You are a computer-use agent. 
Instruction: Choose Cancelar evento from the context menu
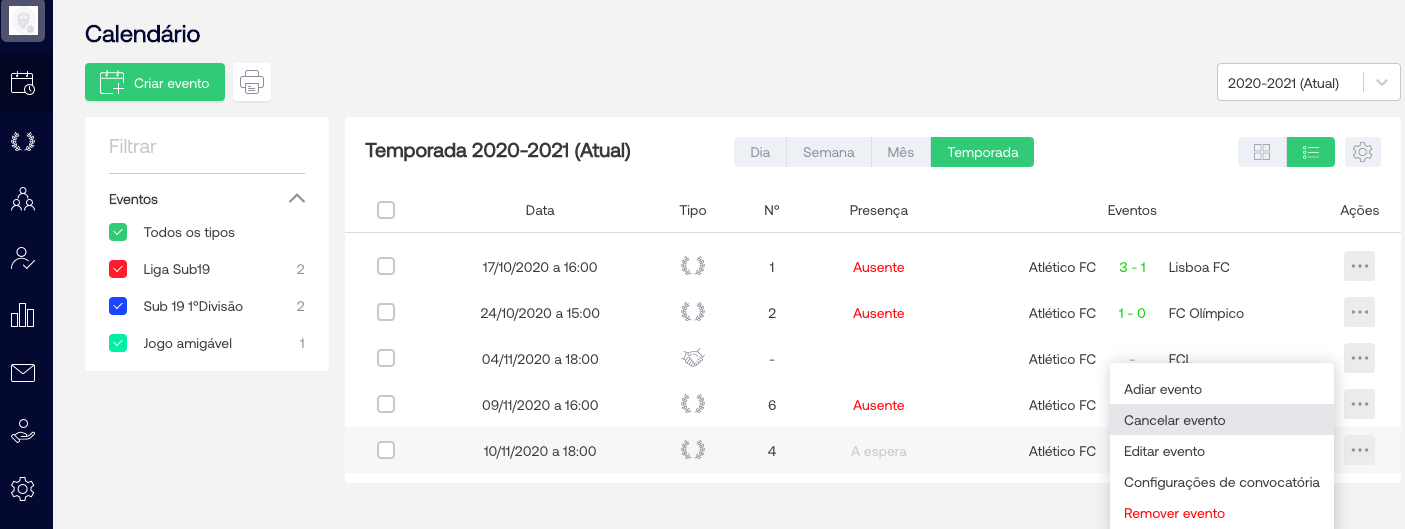pyautogui.click(x=1175, y=420)
